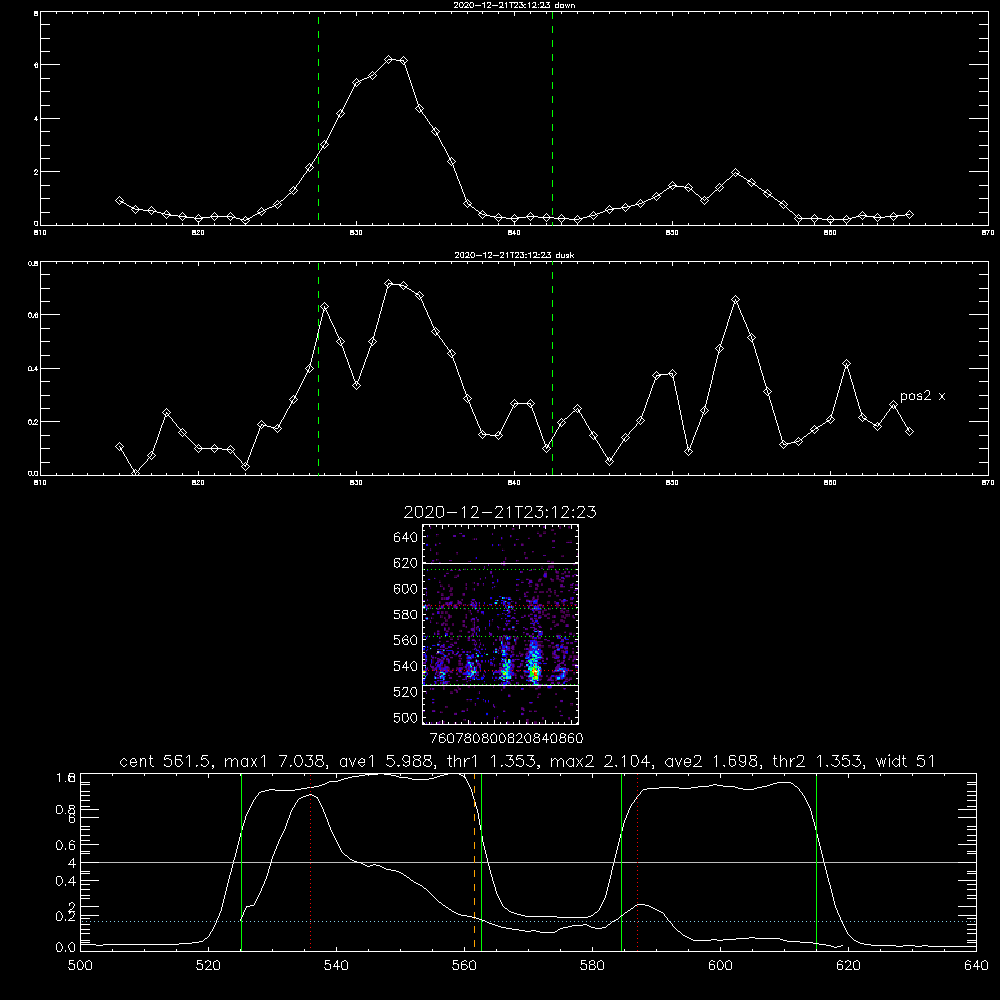Click the left green dashed line in dusk plot
This screenshot has width=1000, height=1000.
(318, 369)
